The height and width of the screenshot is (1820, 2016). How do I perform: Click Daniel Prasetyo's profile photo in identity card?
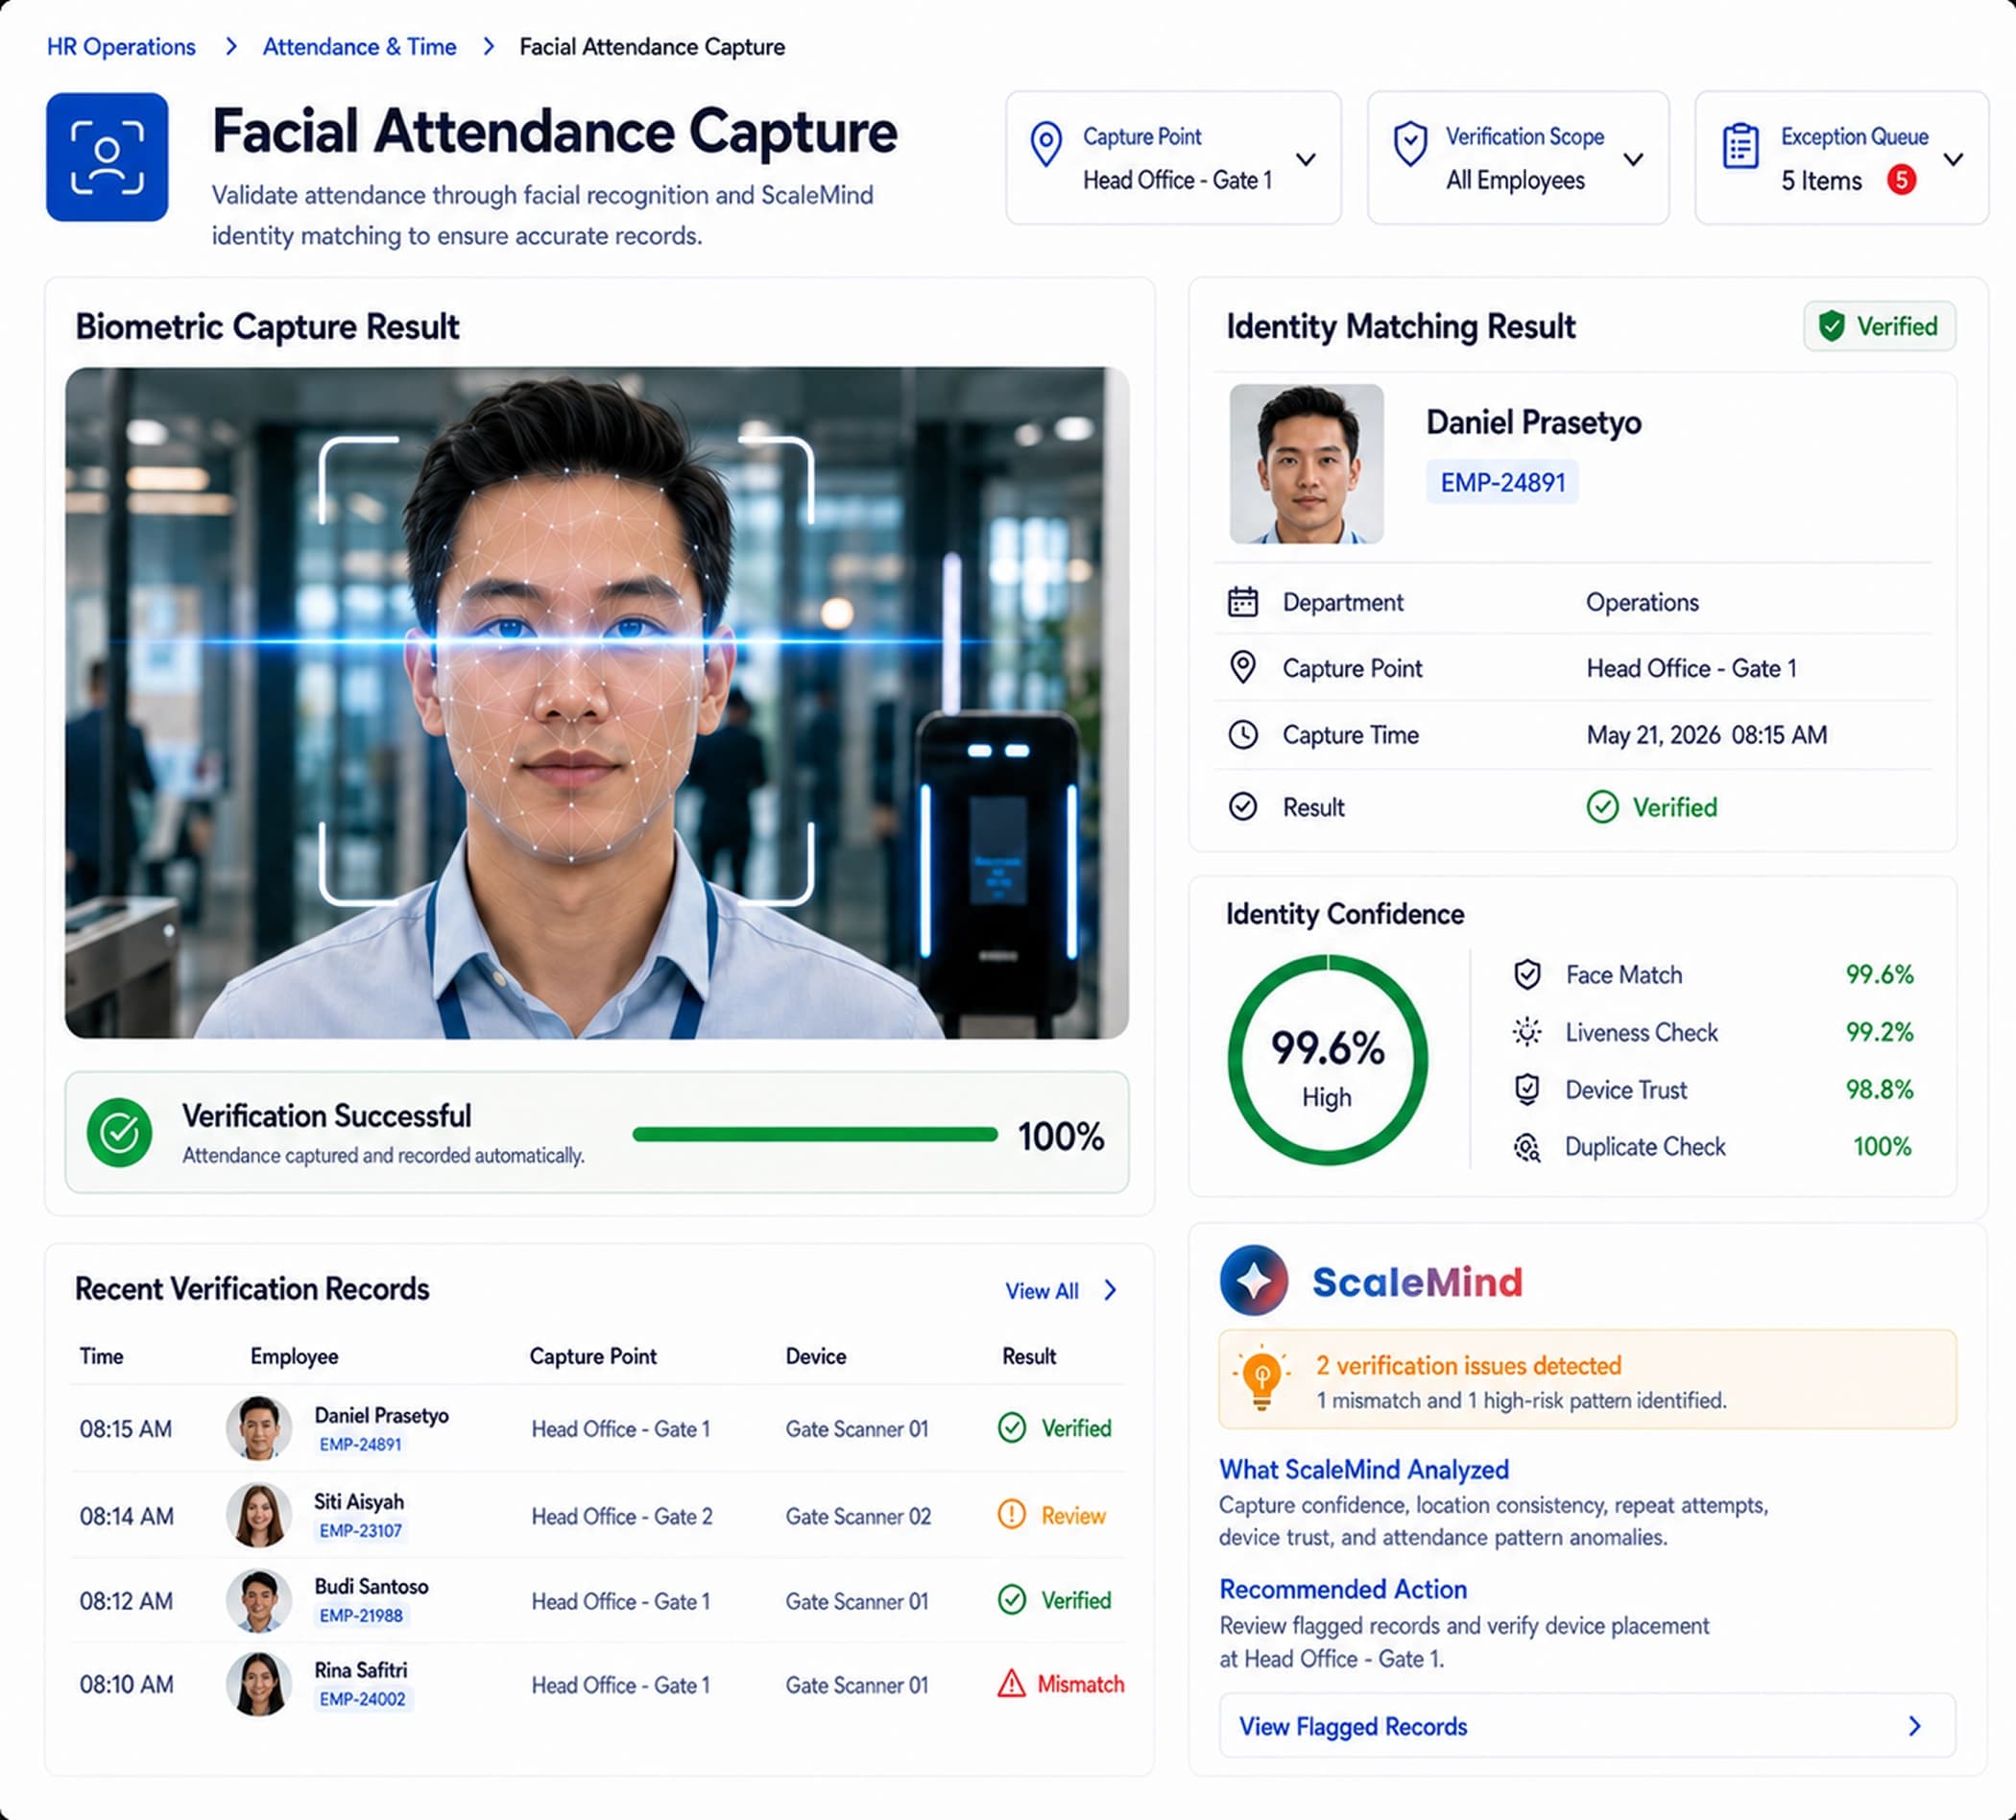click(1307, 464)
